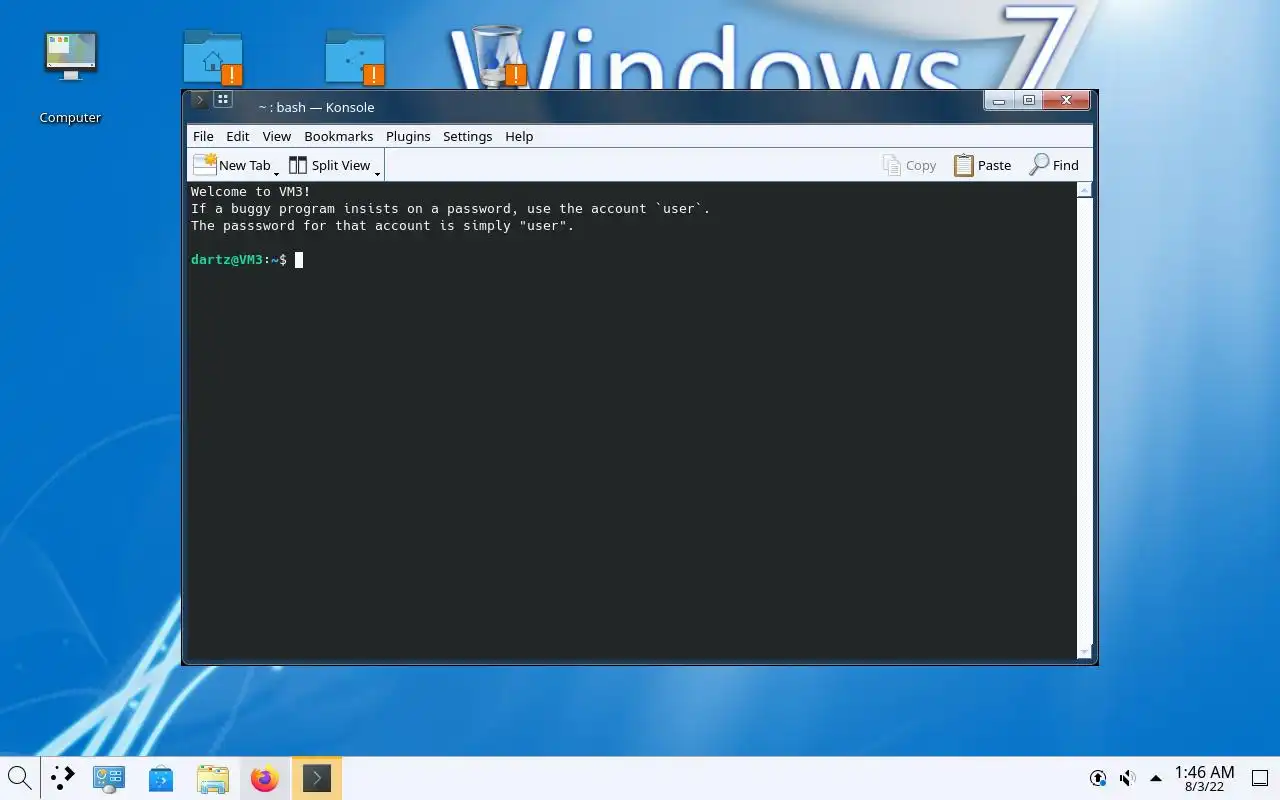The width and height of the screenshot is (1280, 800).
Task: Open the Edit menu
Action: (x=238, y=136)
